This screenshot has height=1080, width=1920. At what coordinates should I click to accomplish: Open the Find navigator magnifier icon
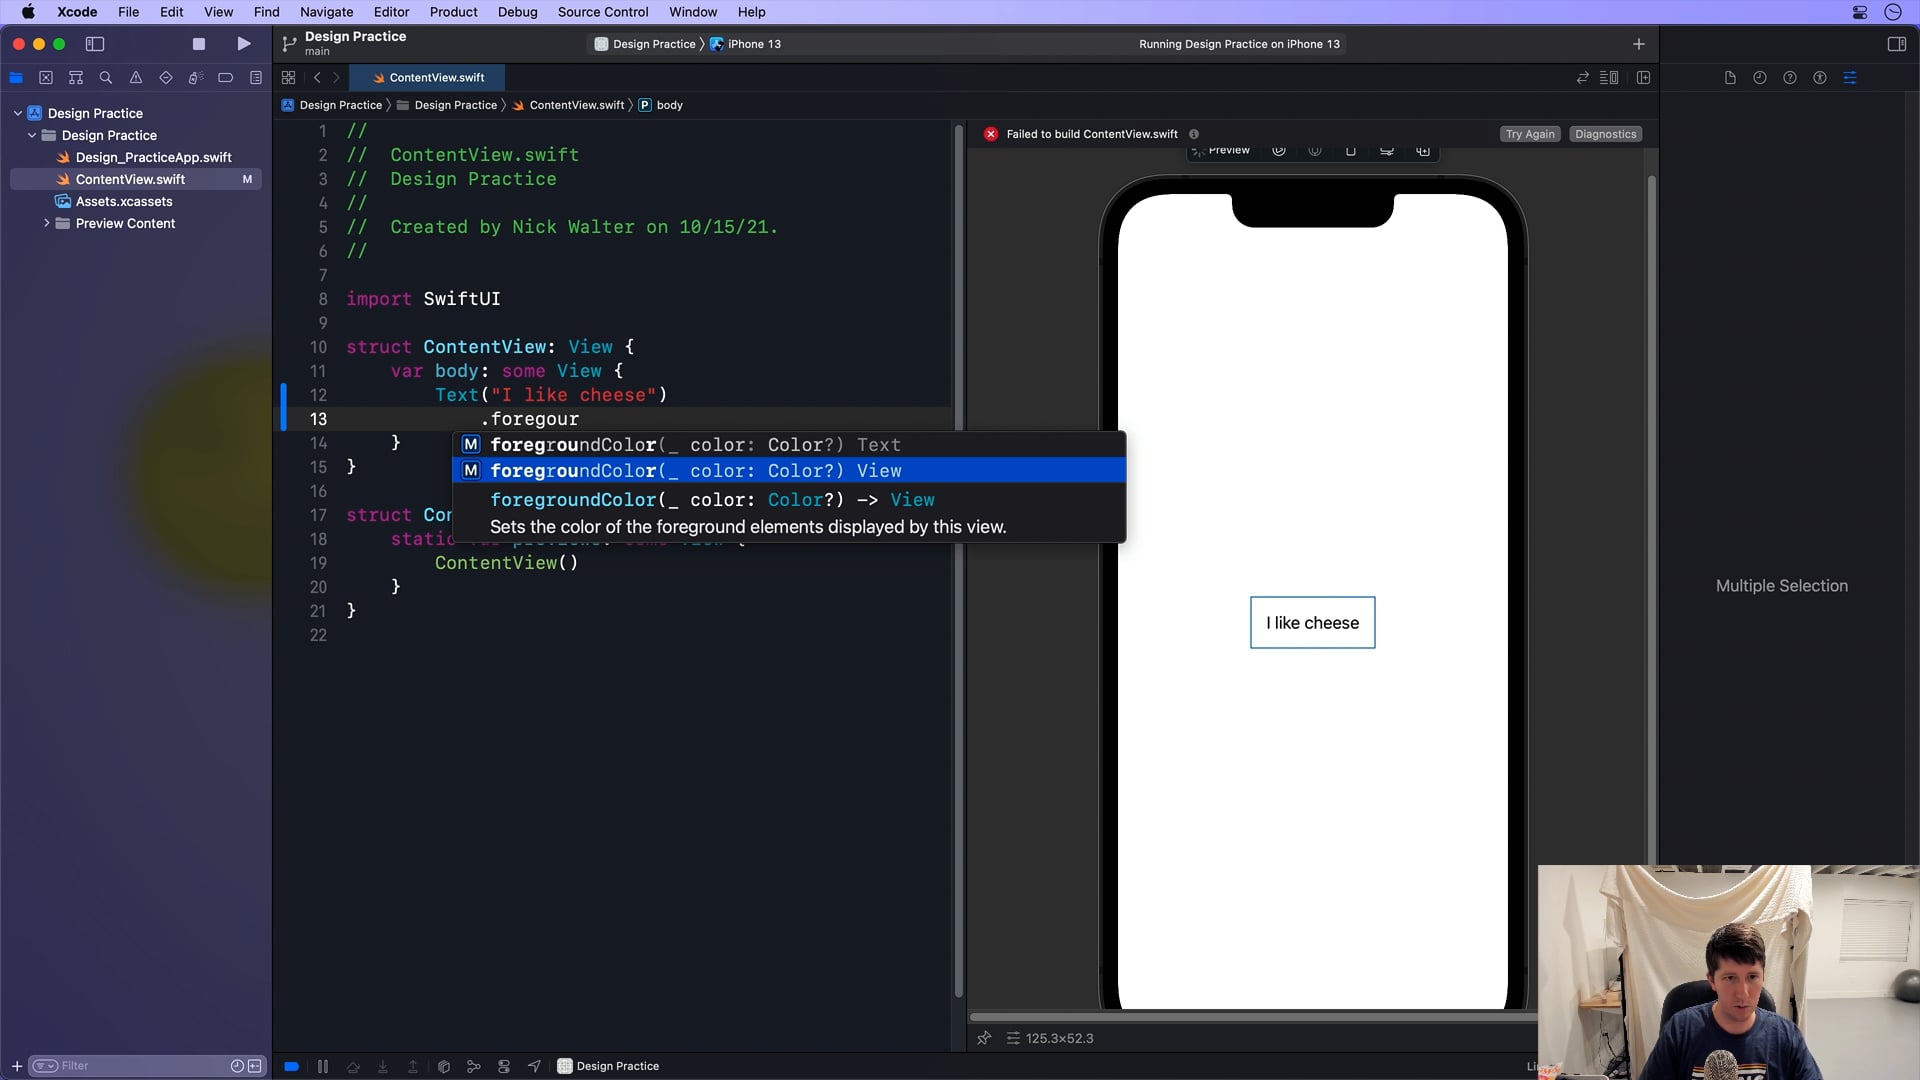coord(106,78)
